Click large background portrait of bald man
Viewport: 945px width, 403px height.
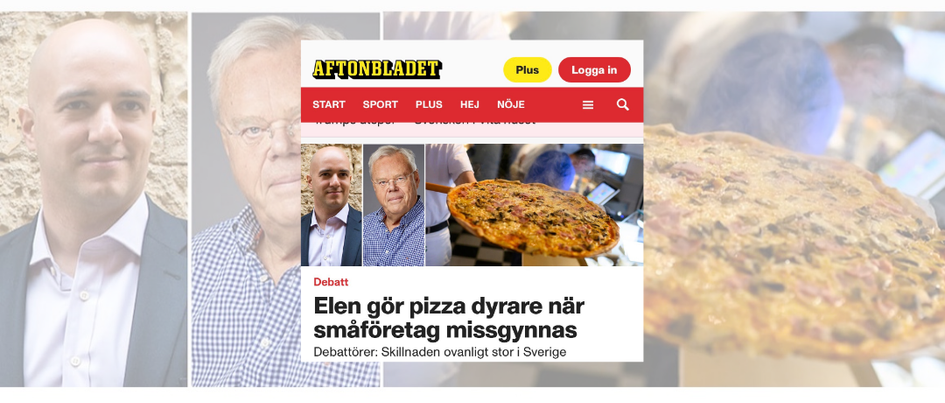93,199
